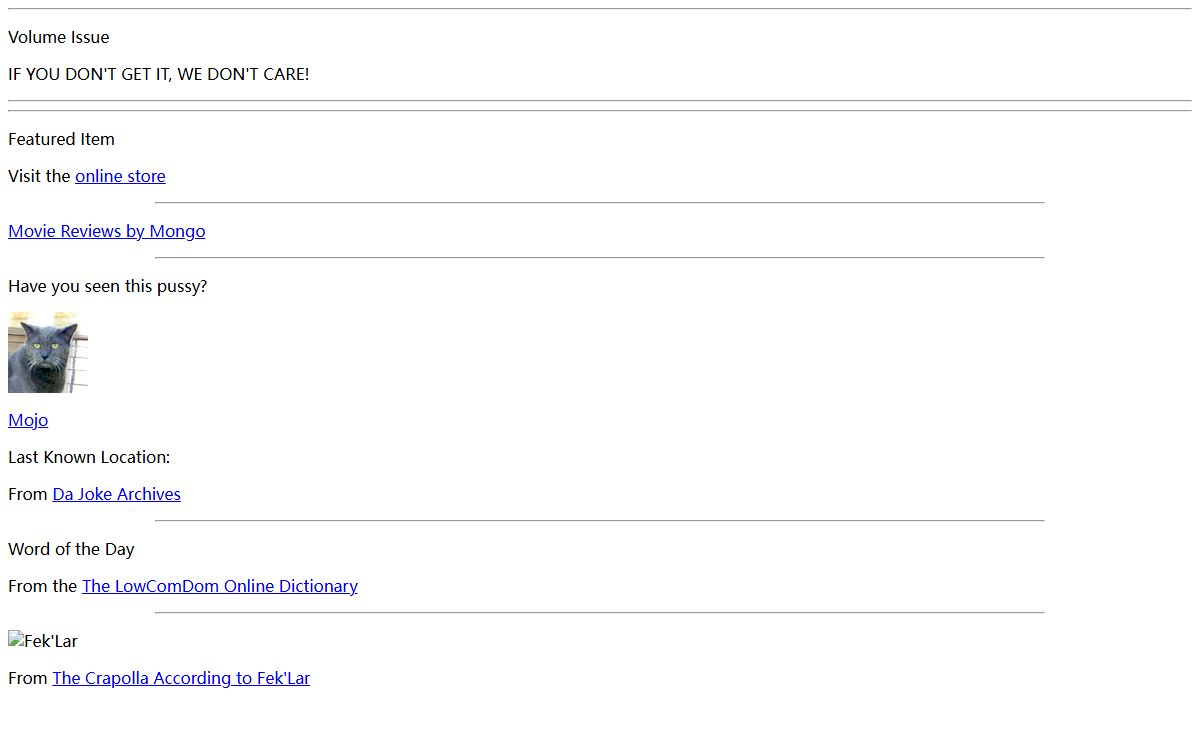This screenshot has width=1200, height=740.
Task: Click divider line below Movie Reviews link
Action: 600,258
